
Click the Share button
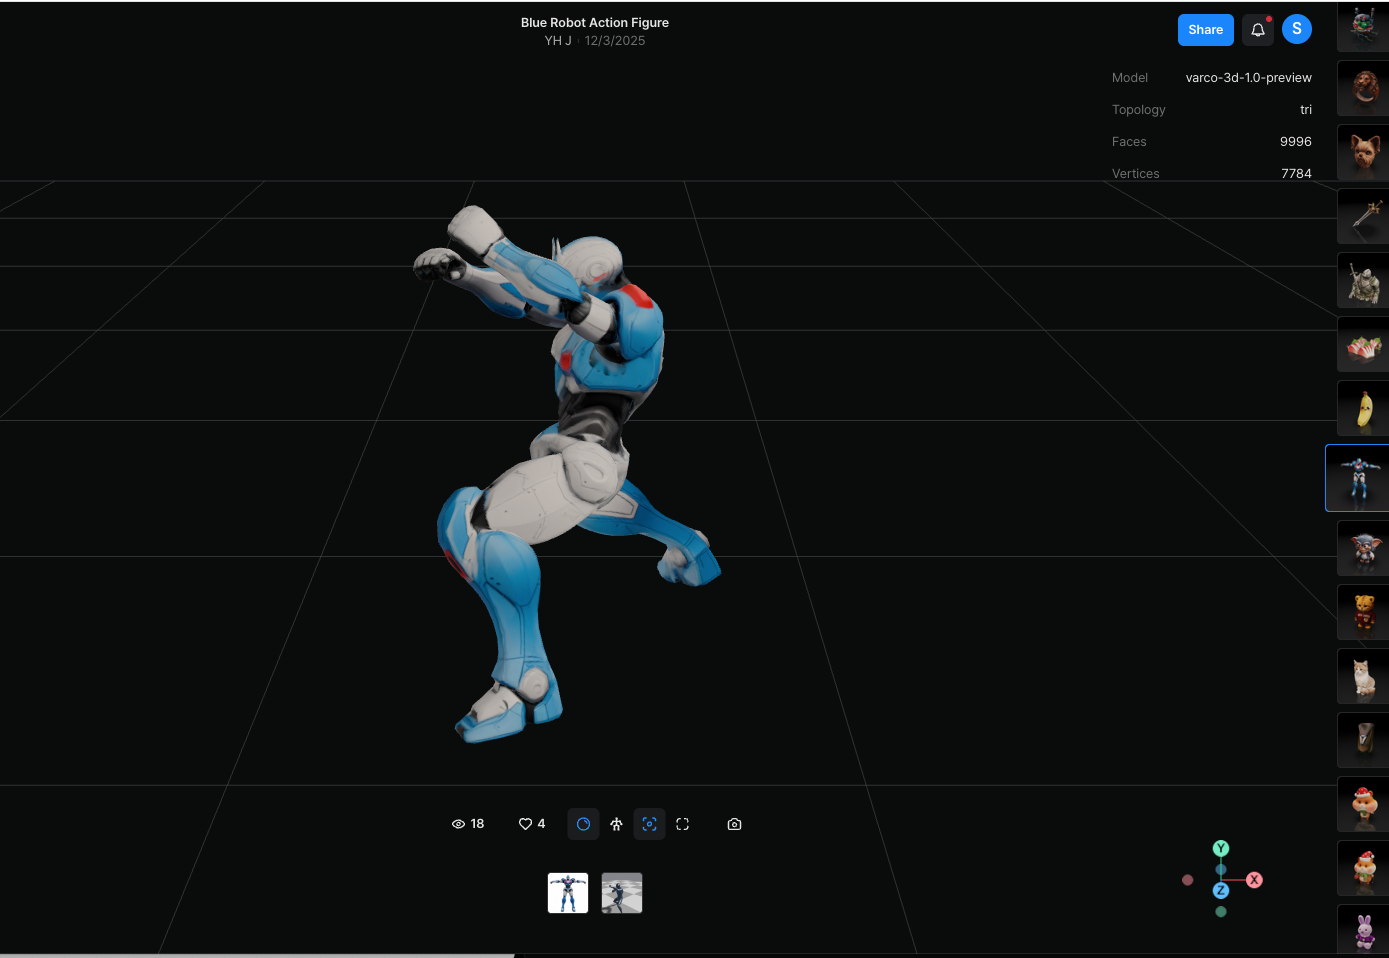point(1205,30)
